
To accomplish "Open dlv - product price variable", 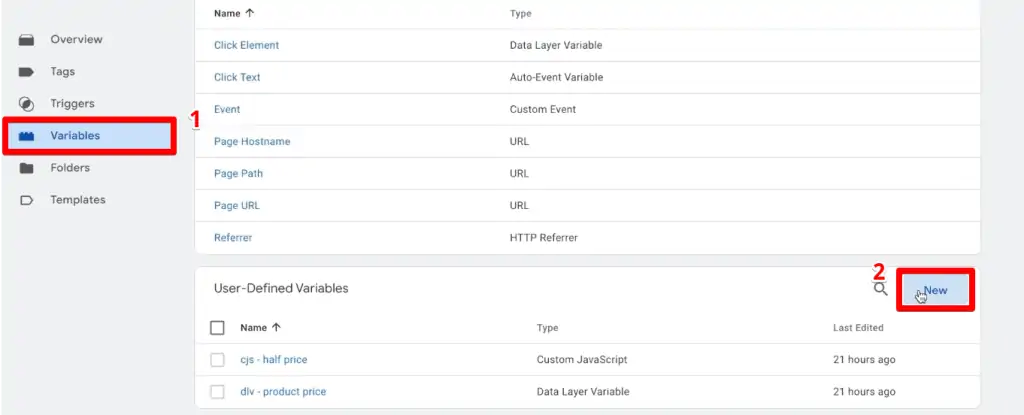I will [283, 391].
